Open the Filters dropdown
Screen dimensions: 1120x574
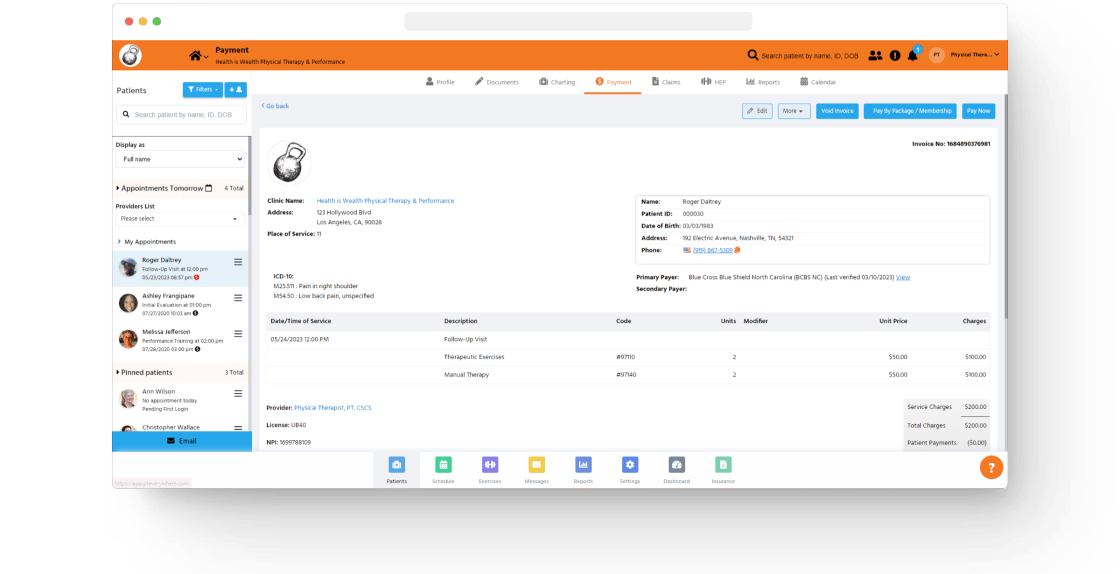pyautogui.click(x=203, y=90)
